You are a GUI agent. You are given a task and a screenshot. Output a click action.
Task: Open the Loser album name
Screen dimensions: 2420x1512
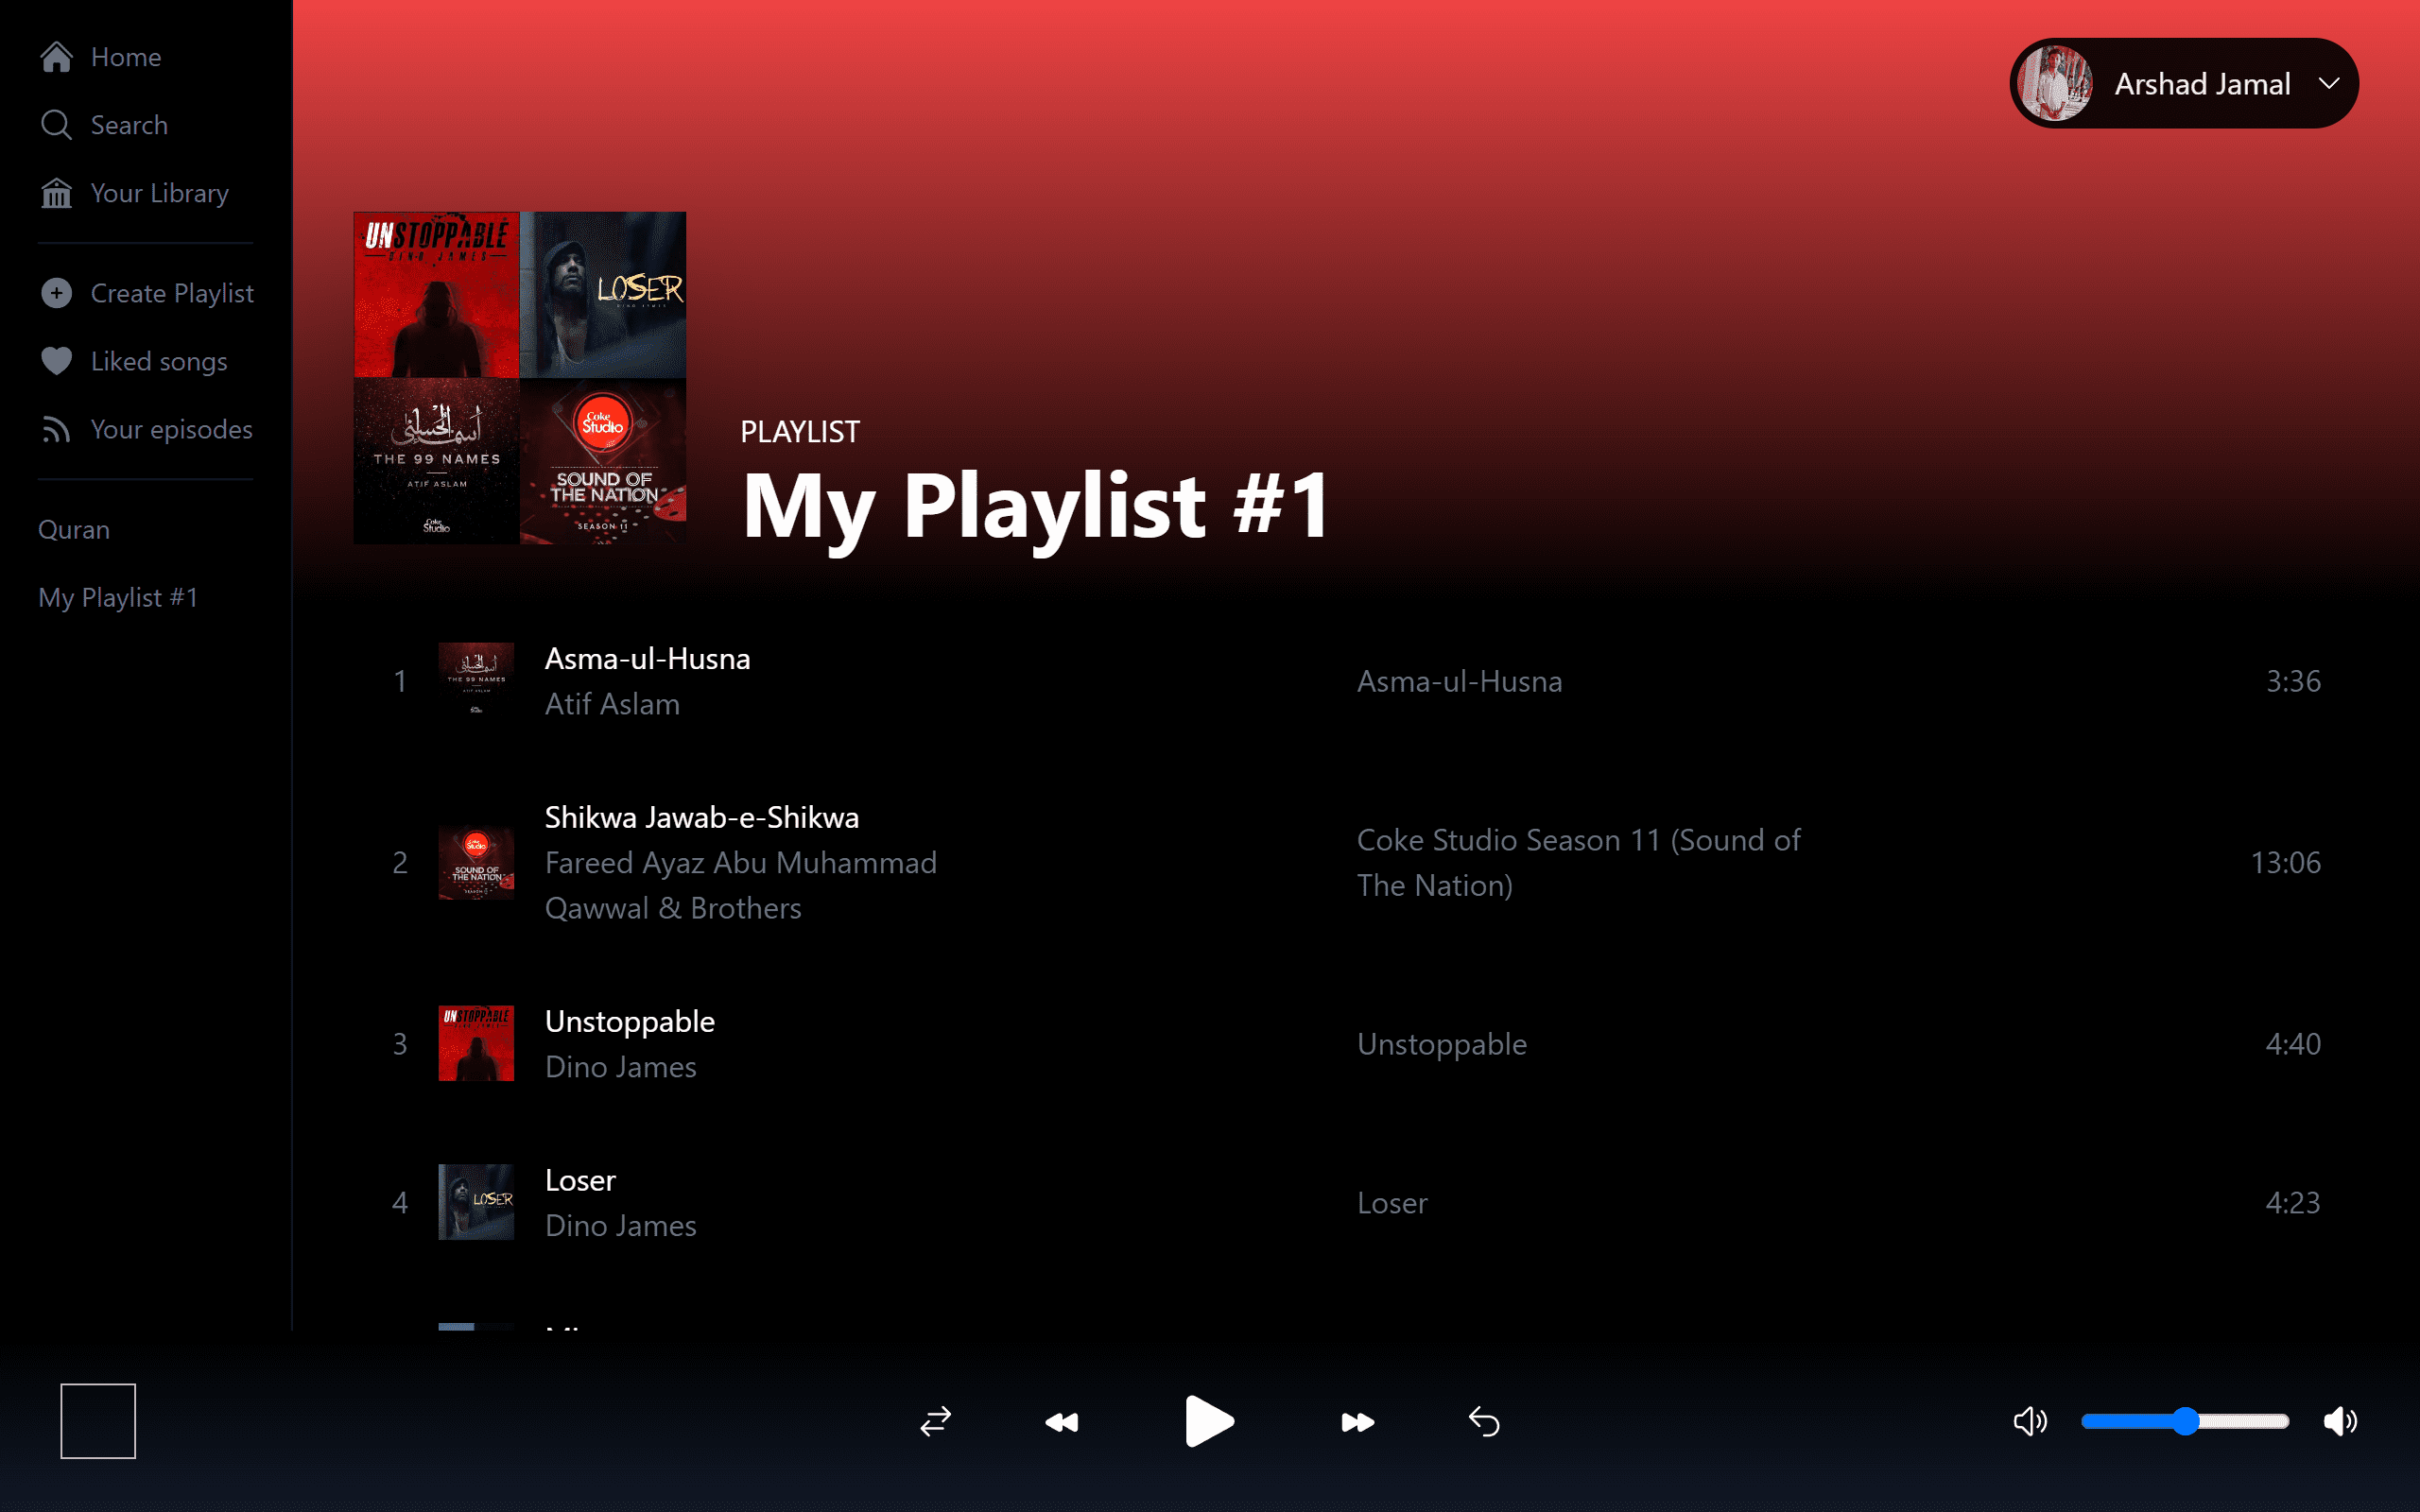(x=1392, y=1203)
